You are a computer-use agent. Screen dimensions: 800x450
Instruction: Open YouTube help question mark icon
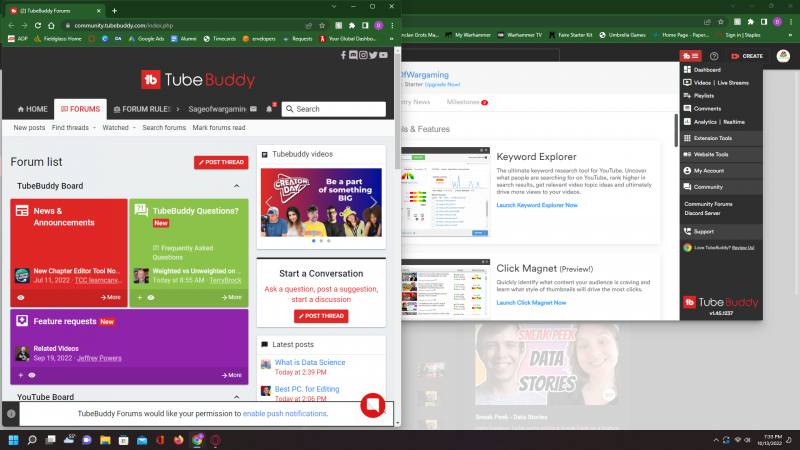(714, 56)
